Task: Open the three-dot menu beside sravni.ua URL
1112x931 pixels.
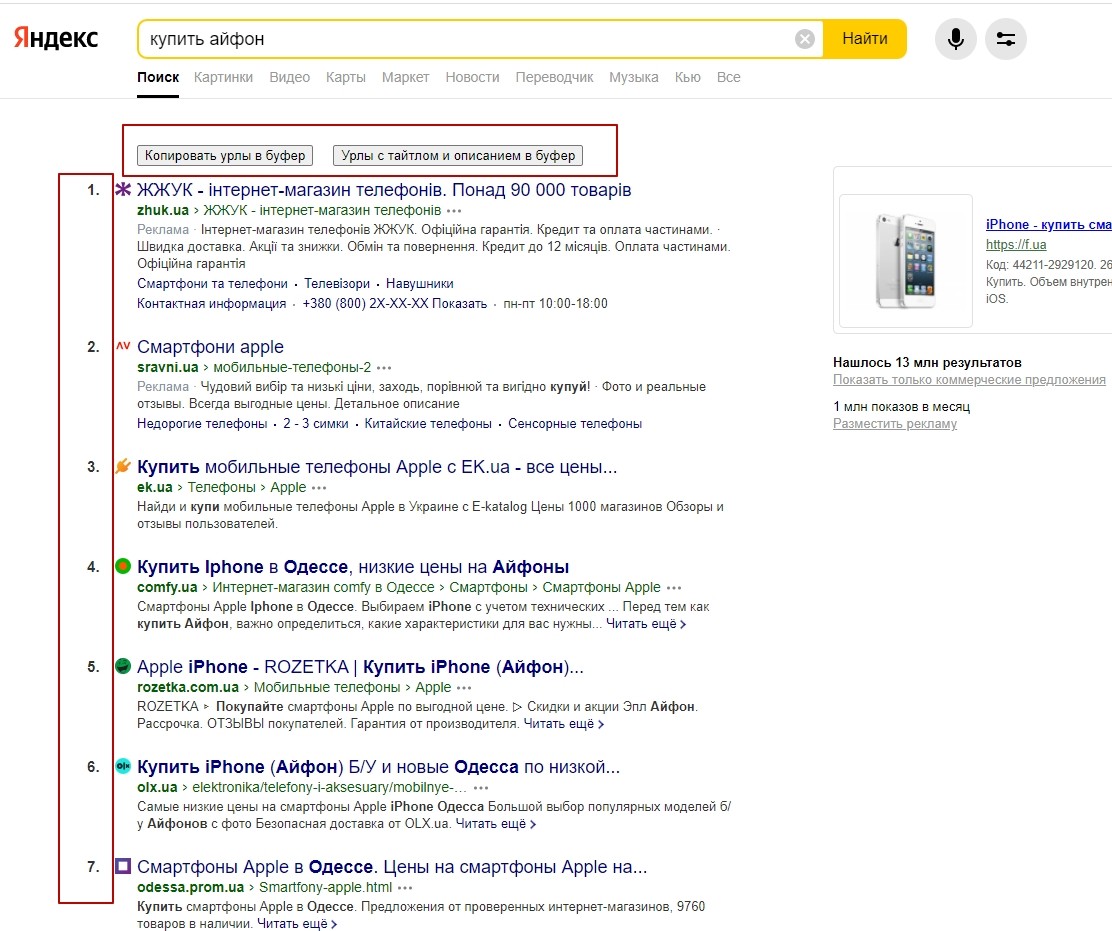Action: (384, 368)
